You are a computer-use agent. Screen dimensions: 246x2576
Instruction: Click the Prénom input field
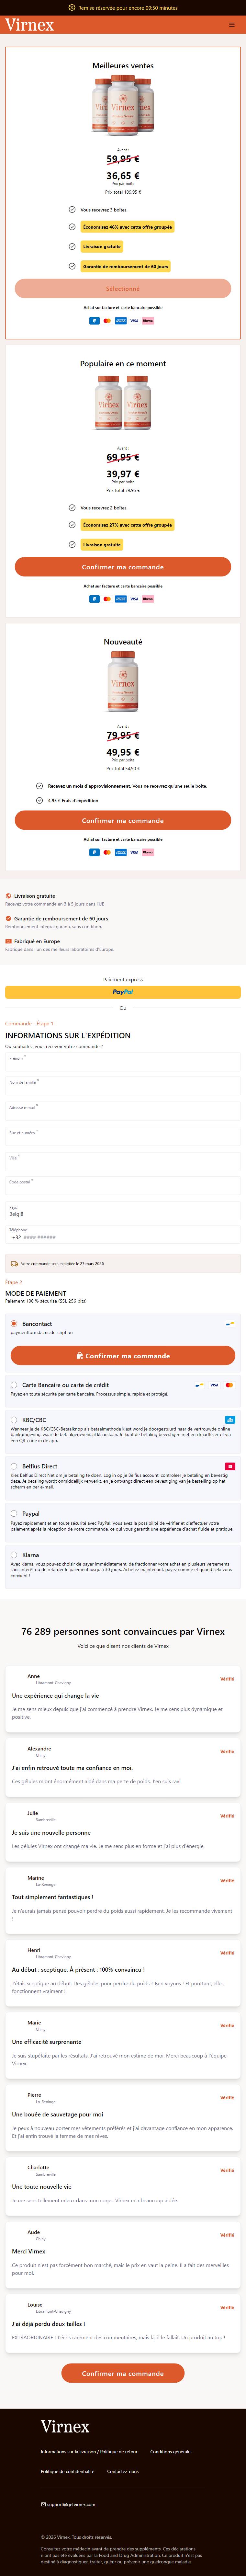[x=123, y=1063]
